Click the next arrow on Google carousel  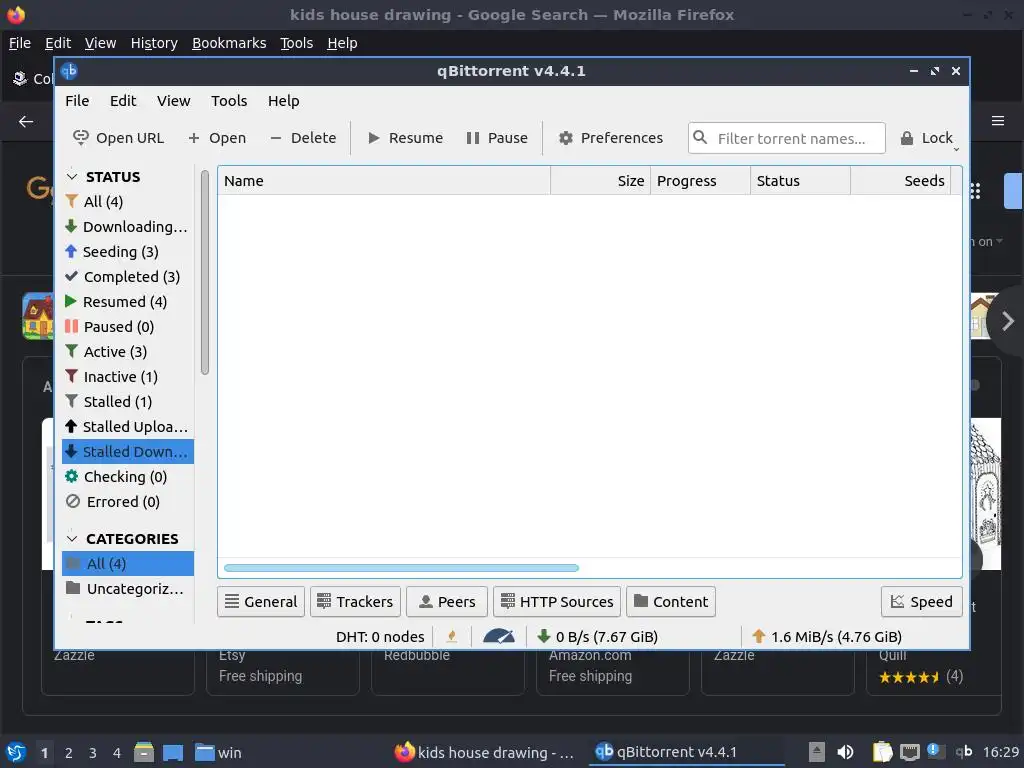1007,321
